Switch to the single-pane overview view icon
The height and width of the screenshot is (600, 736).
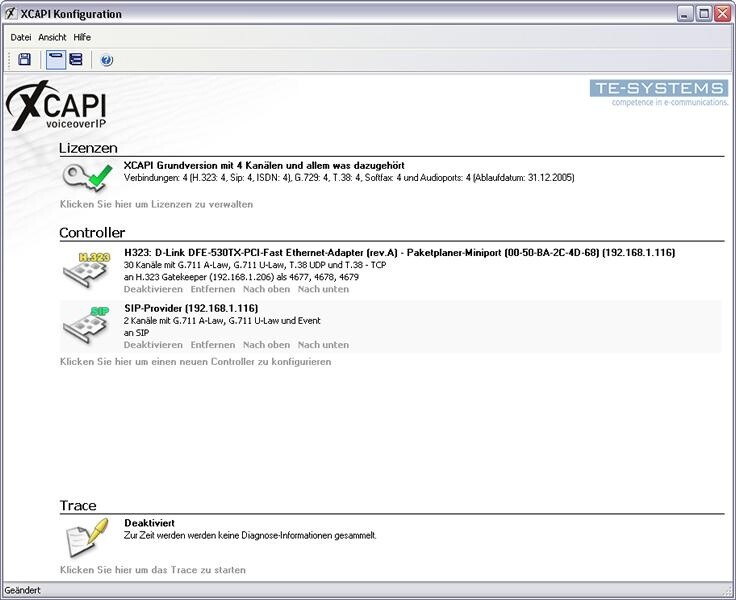pyautogui.click(x=56, y=60)
